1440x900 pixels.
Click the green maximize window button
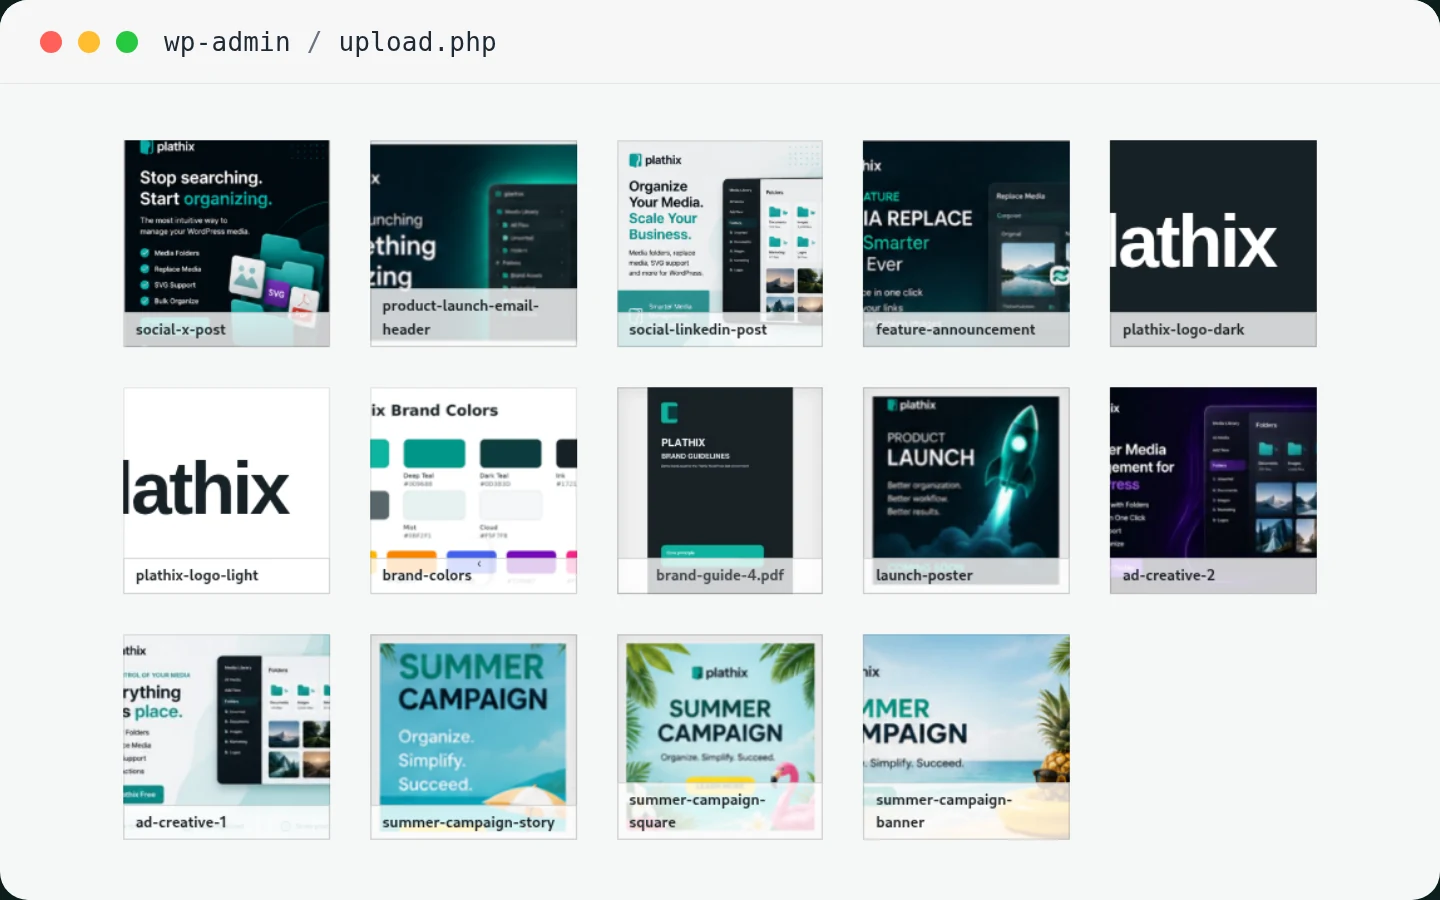click(x=127, y=42)
